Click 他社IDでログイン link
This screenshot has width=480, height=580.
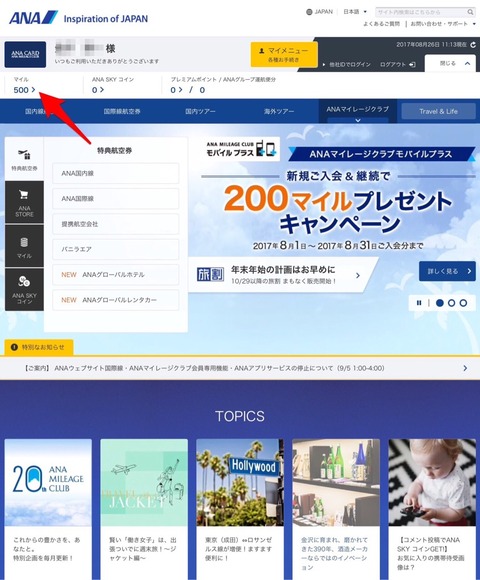pos(347,64)
